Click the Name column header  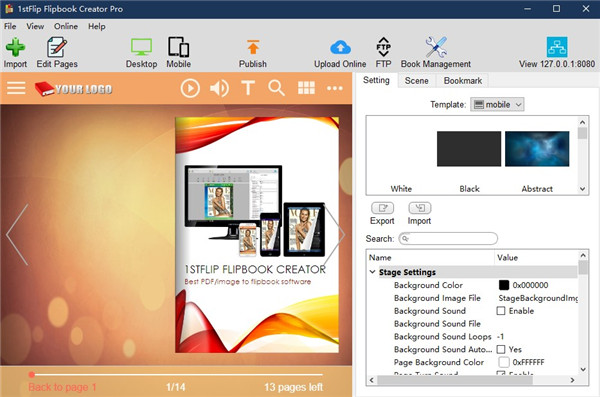click(x=431, y=258)
